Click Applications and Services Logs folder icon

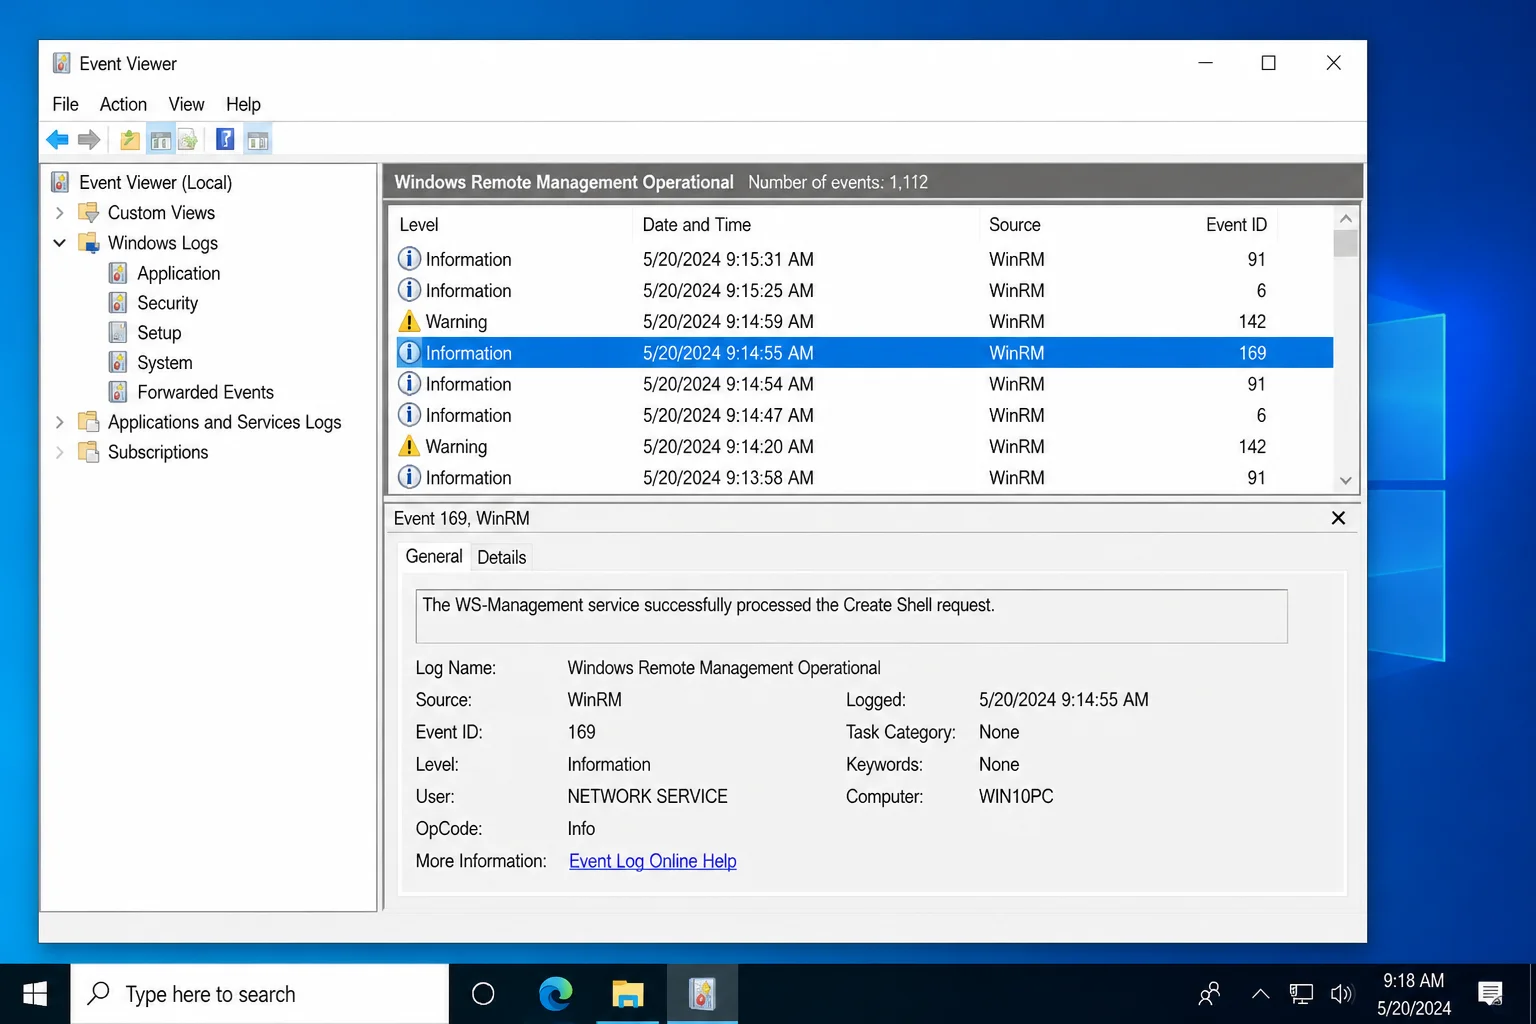tap(89, 422)
